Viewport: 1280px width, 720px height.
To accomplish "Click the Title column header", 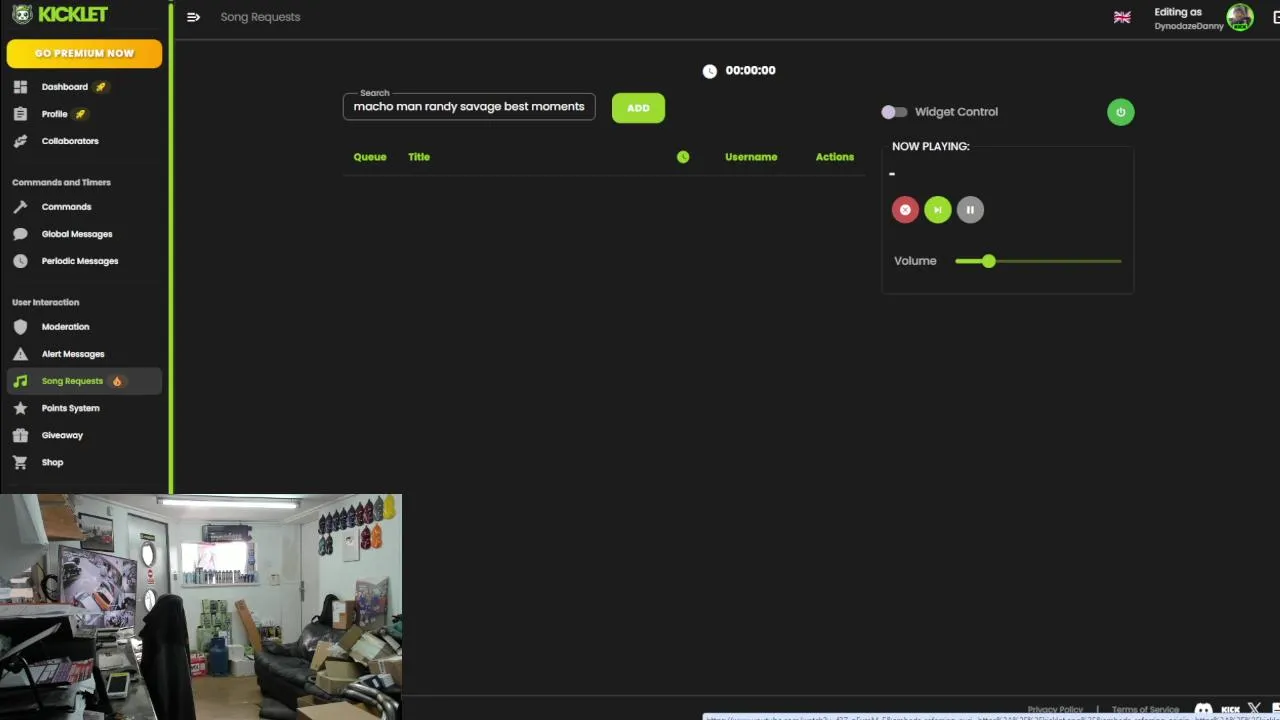I will pos(419,157).
